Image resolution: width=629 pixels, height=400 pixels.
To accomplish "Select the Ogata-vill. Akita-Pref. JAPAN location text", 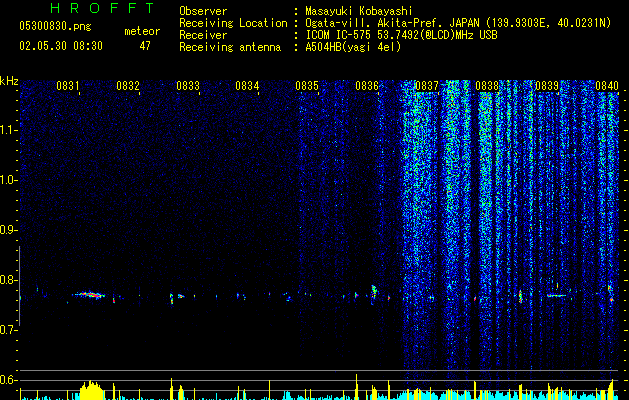I will [458, 23].
